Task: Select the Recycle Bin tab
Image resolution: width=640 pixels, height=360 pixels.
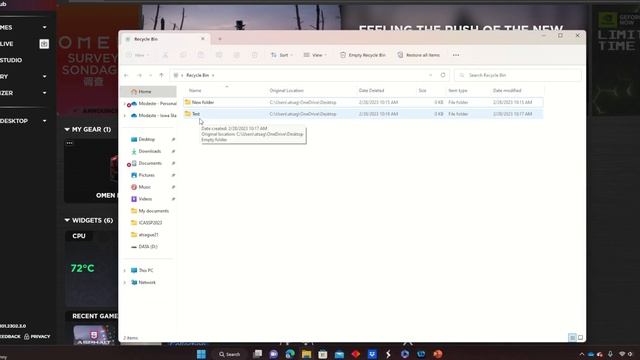Action: (x=164, y=39)
